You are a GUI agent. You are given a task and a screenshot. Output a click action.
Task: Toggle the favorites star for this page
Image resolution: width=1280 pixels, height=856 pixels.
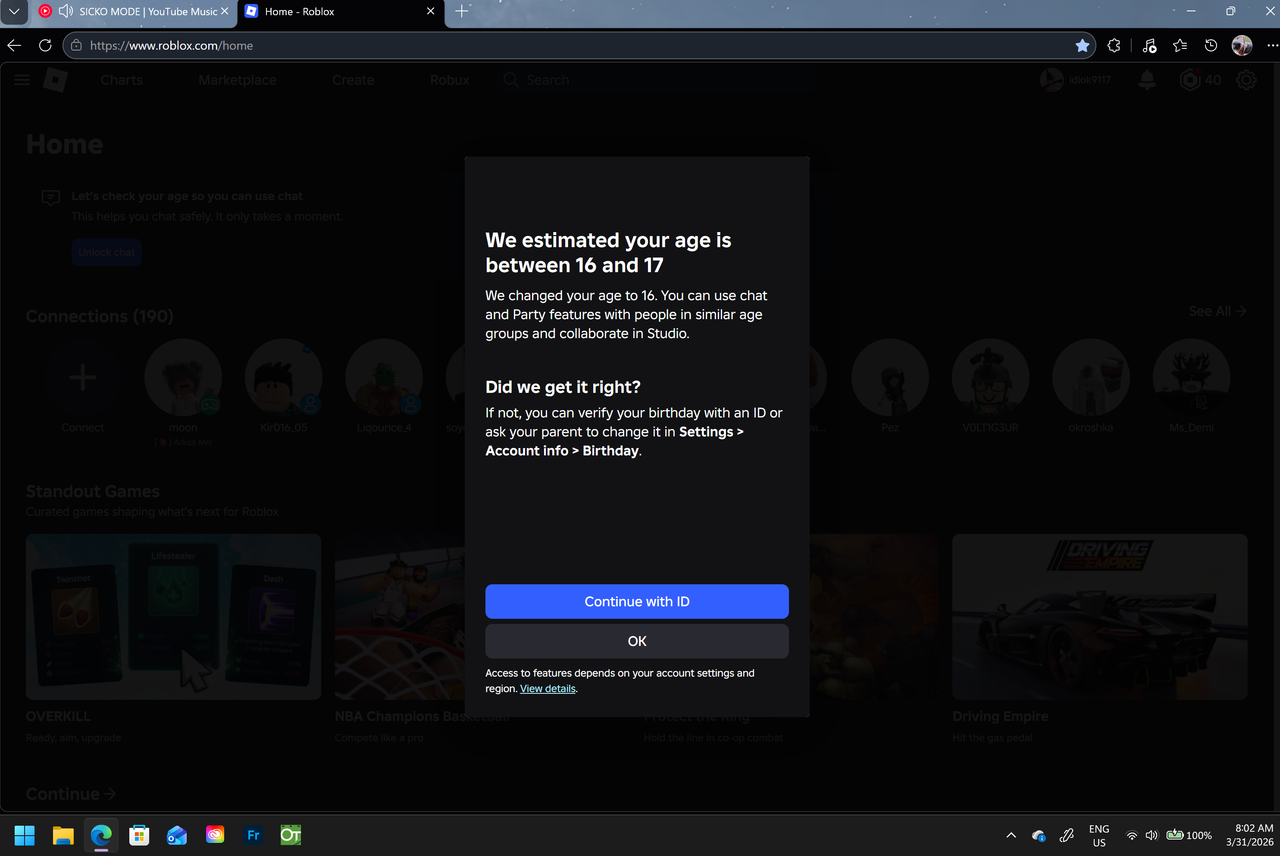(x=1082, y=45)
